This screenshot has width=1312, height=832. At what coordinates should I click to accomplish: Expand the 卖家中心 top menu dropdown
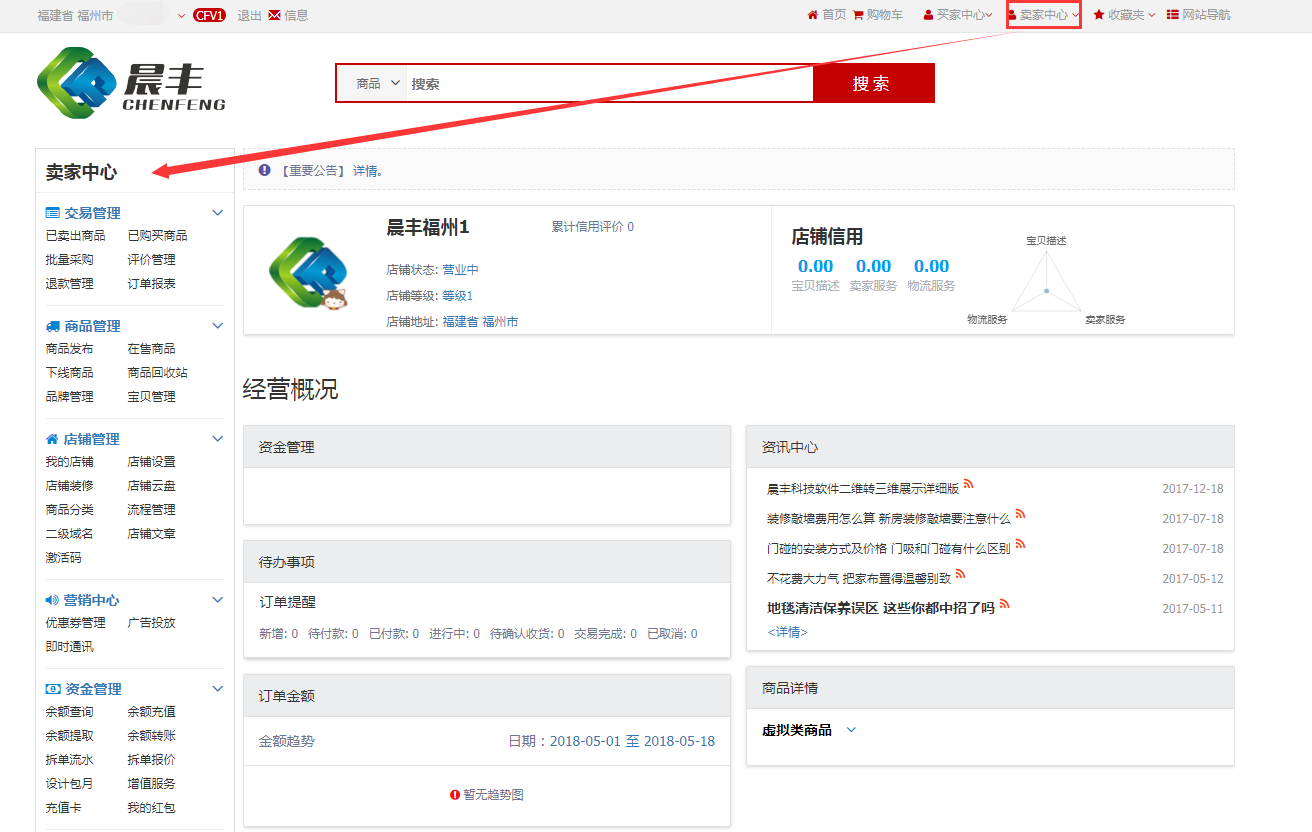(1044, 15)
